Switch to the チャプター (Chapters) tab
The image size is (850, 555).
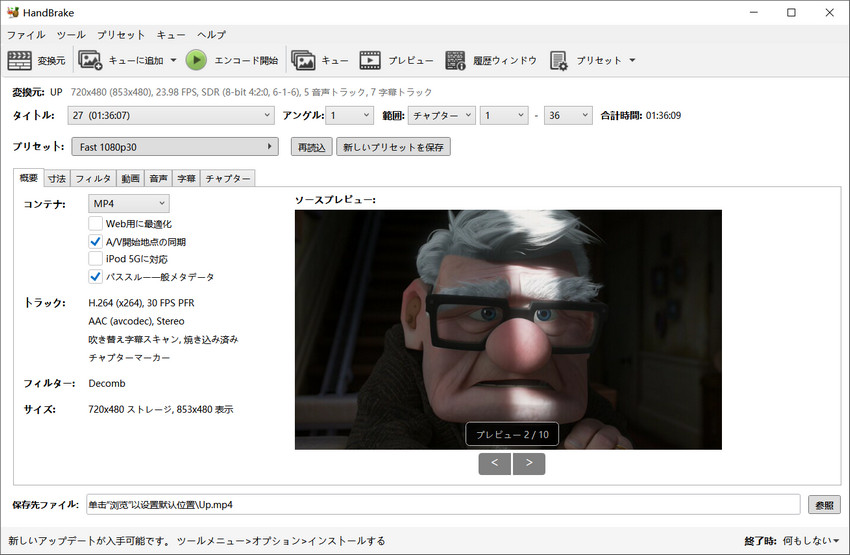click(228, 178)
